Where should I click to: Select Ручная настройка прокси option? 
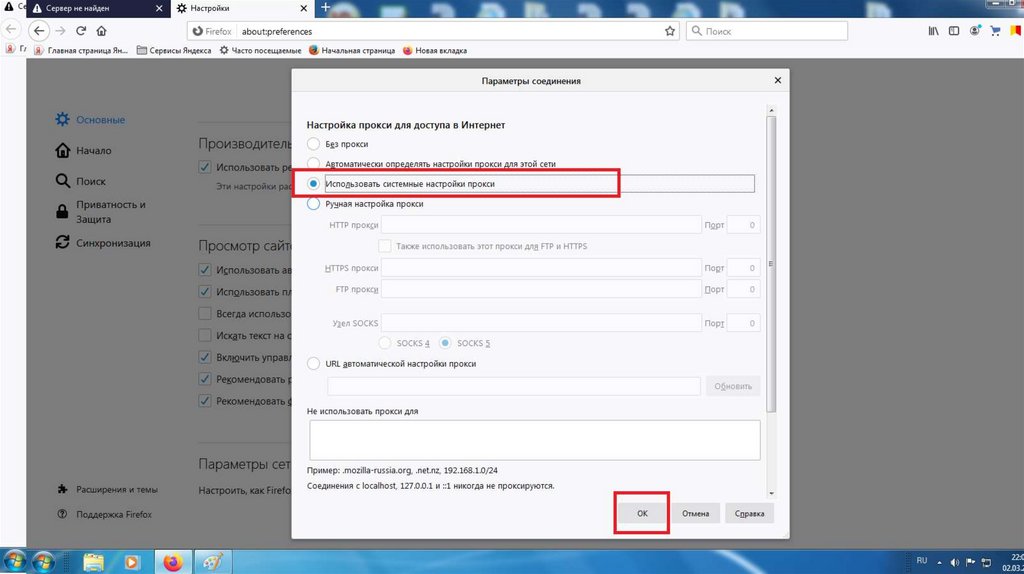coord(313,204)
